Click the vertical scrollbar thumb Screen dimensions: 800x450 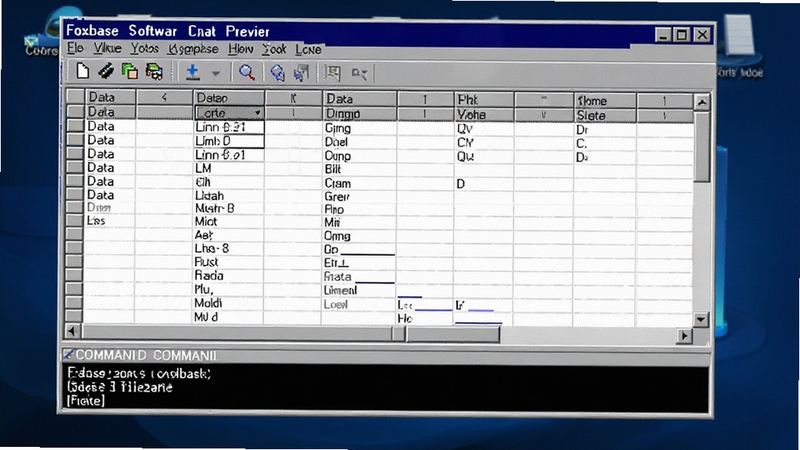click(702, 147)
